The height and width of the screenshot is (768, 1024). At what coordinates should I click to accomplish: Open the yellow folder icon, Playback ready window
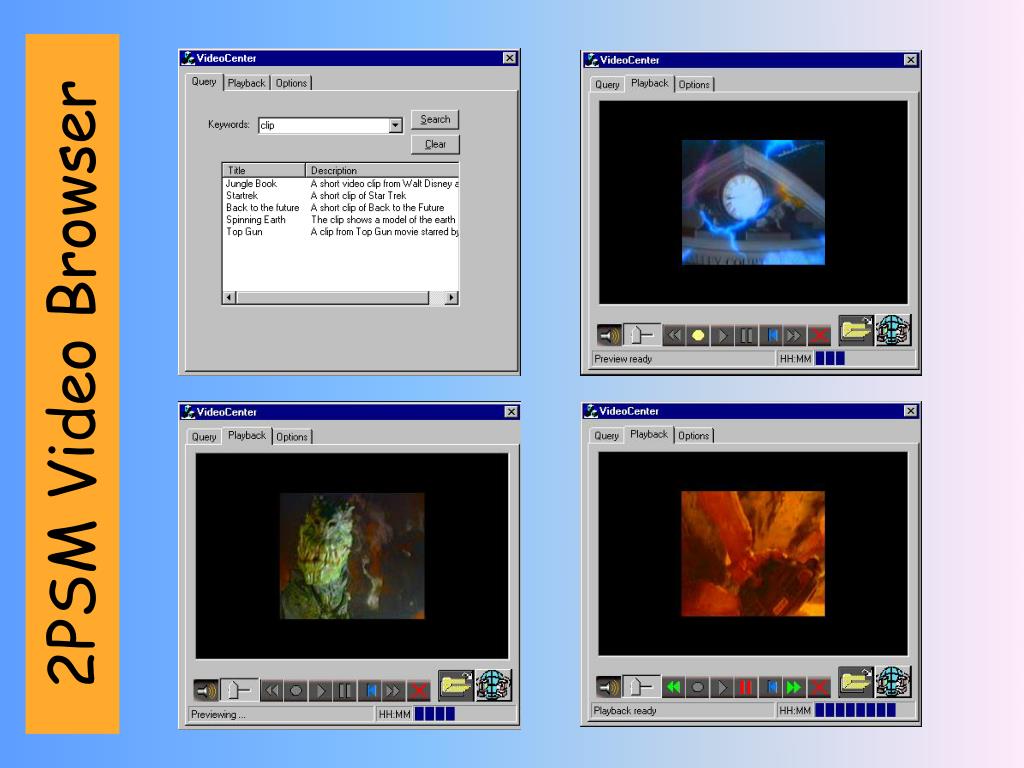click(856, 682)
